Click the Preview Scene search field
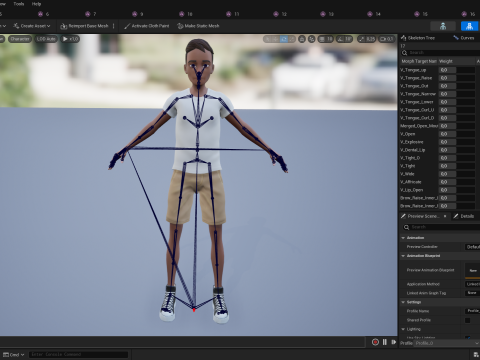 point(442,227)
